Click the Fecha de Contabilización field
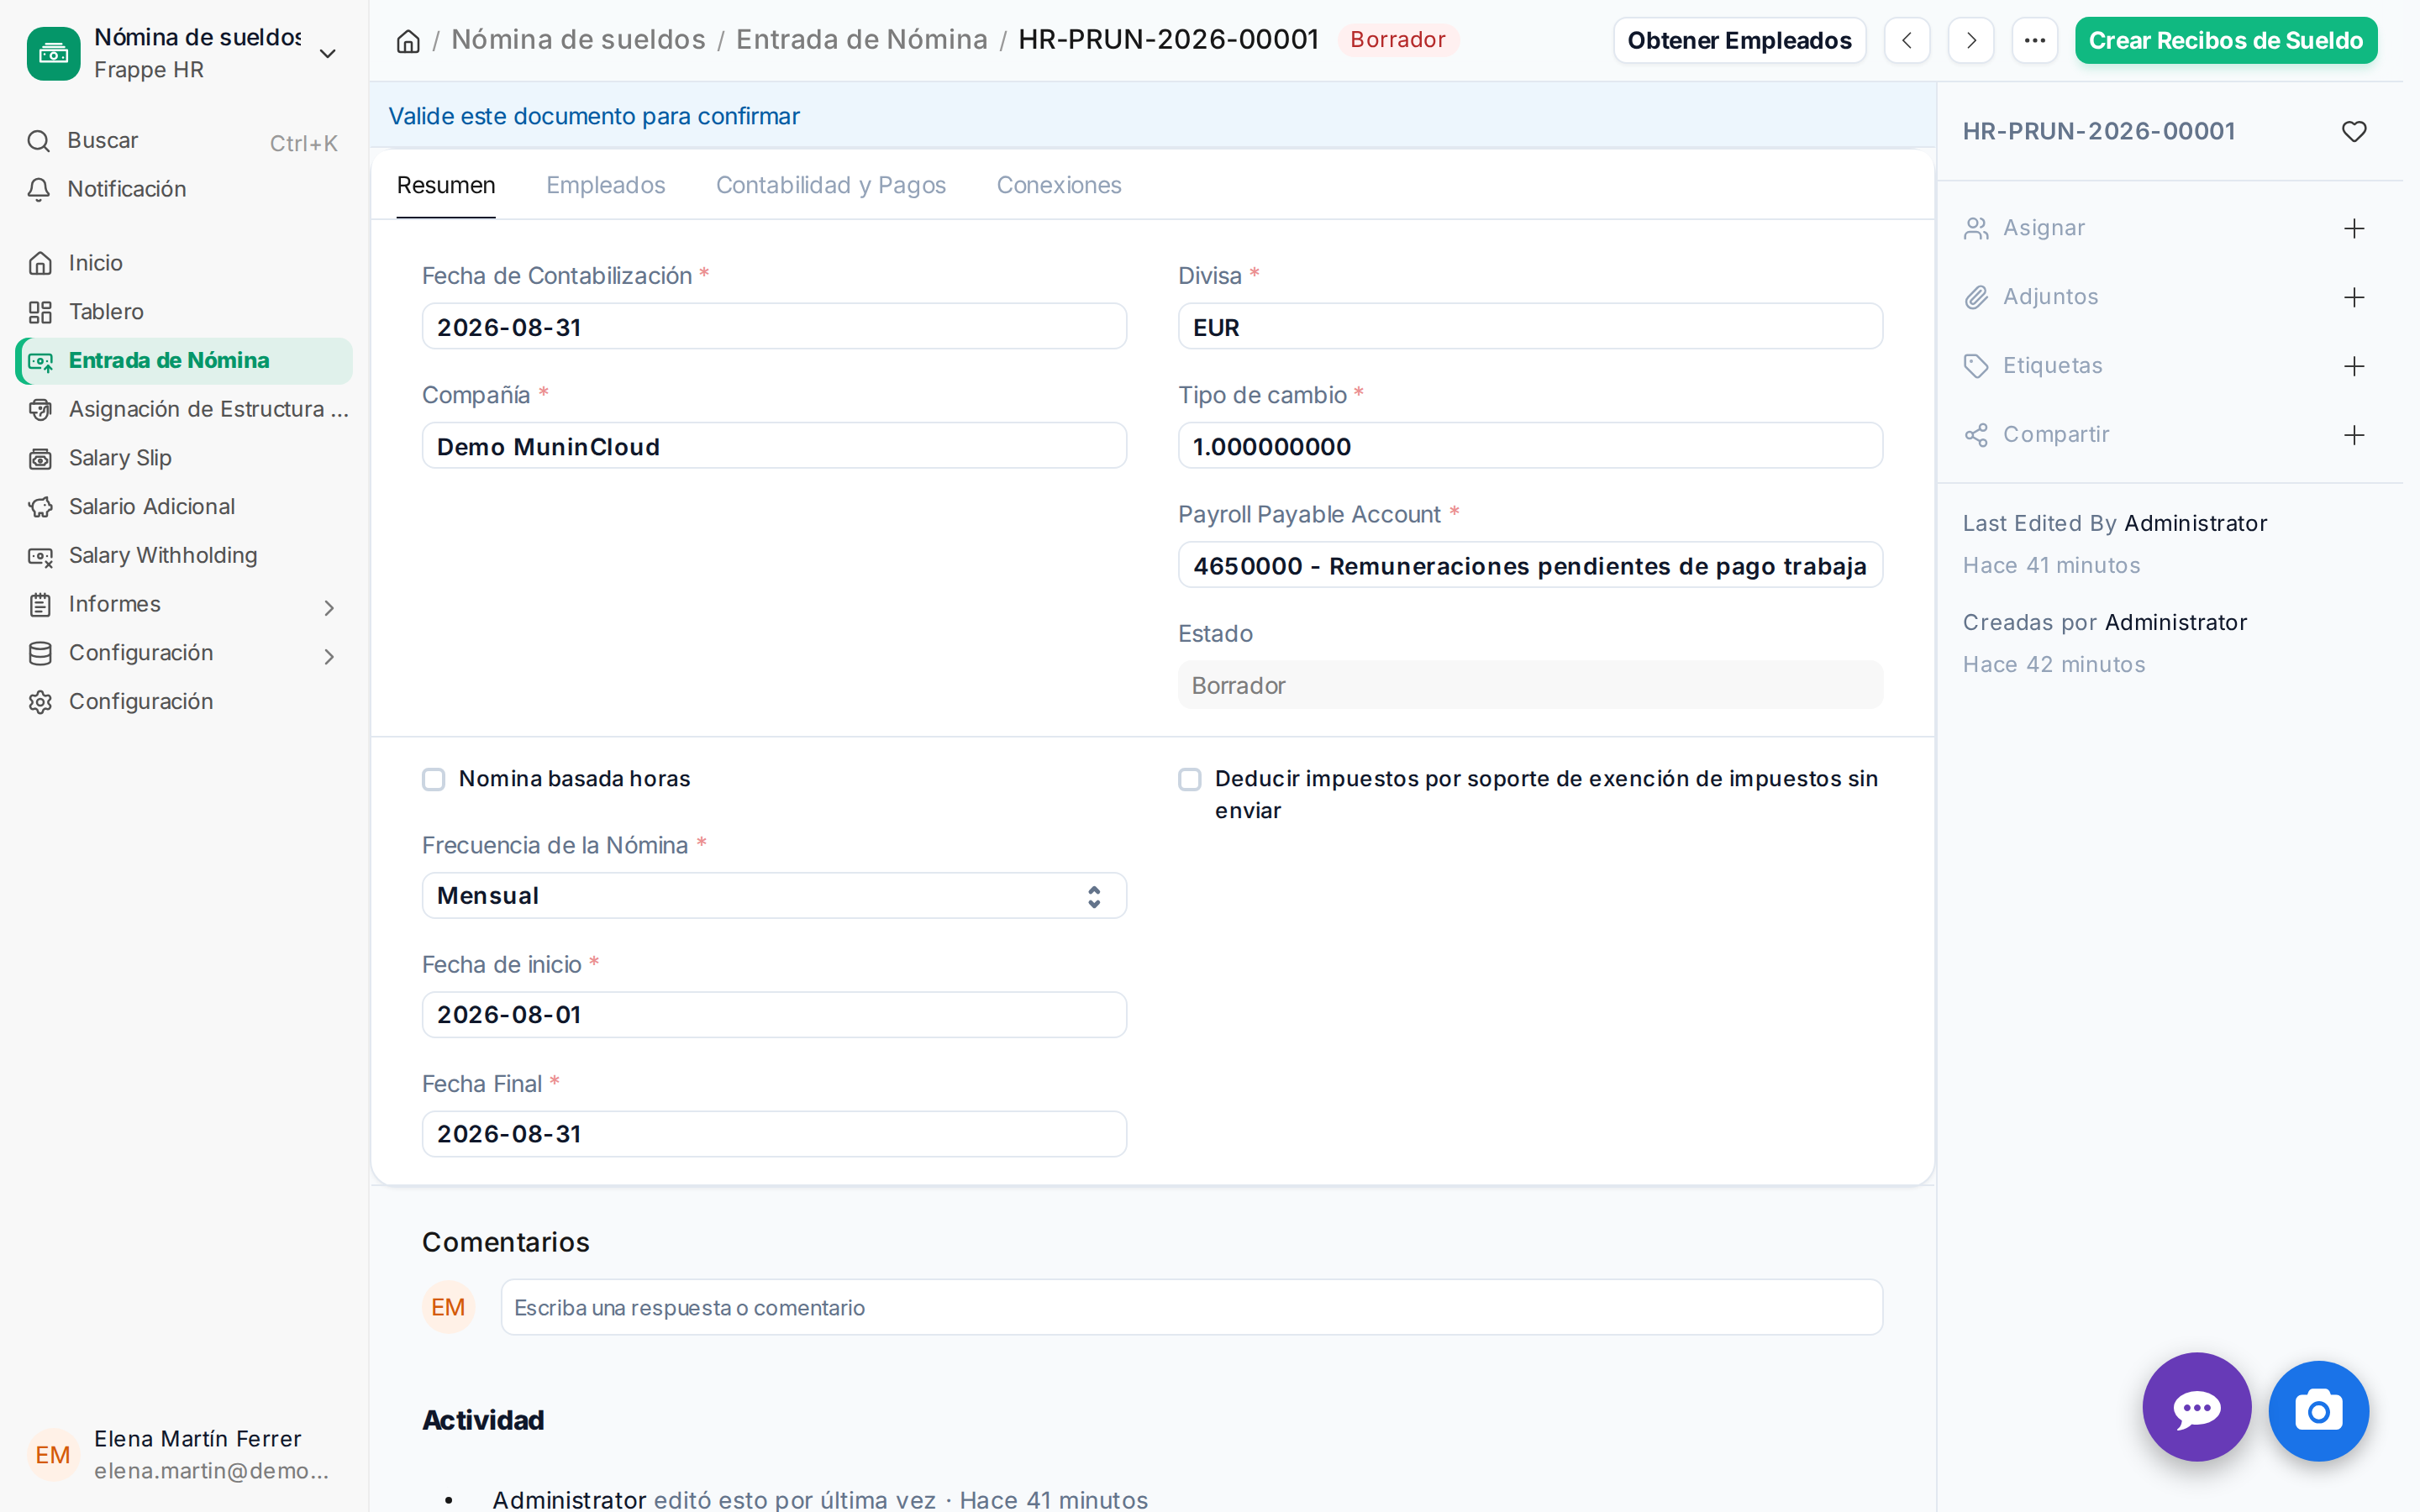 [774, 327]
